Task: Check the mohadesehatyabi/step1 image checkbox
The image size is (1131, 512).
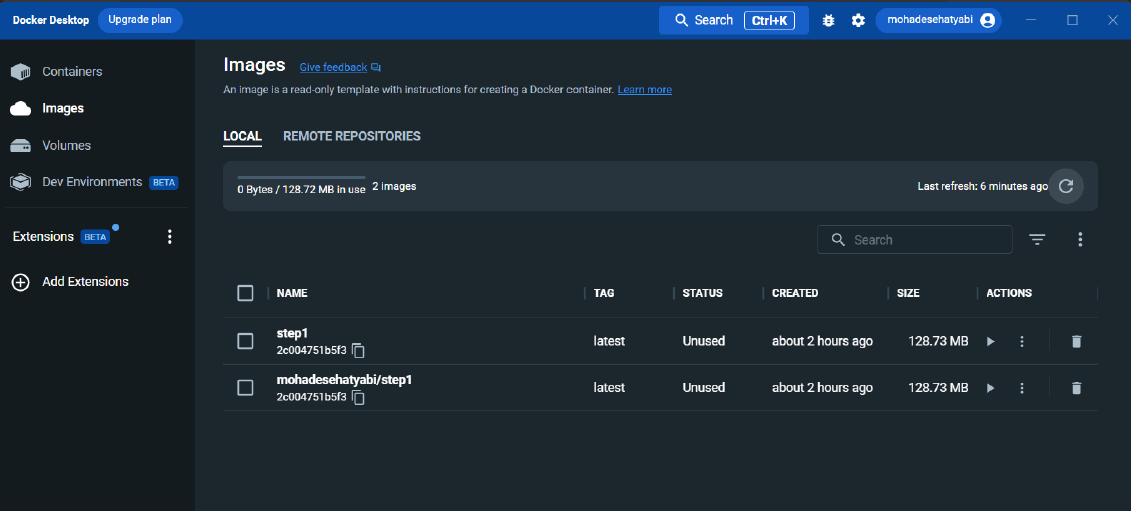Action: 245,388
